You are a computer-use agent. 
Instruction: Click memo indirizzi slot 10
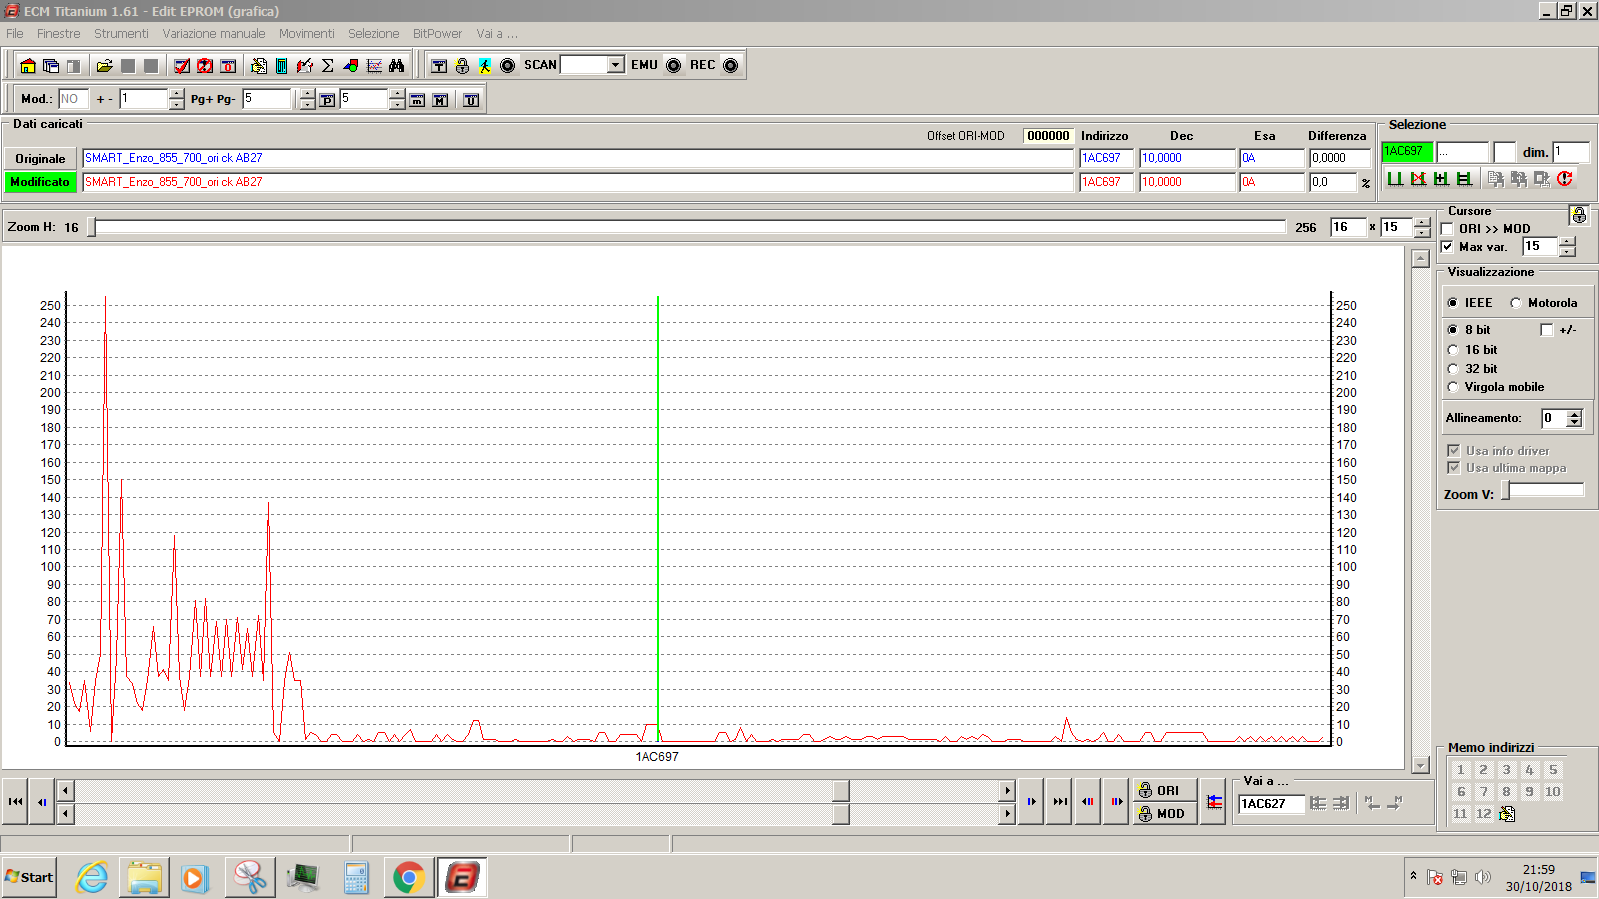[x=1553, y=792]
